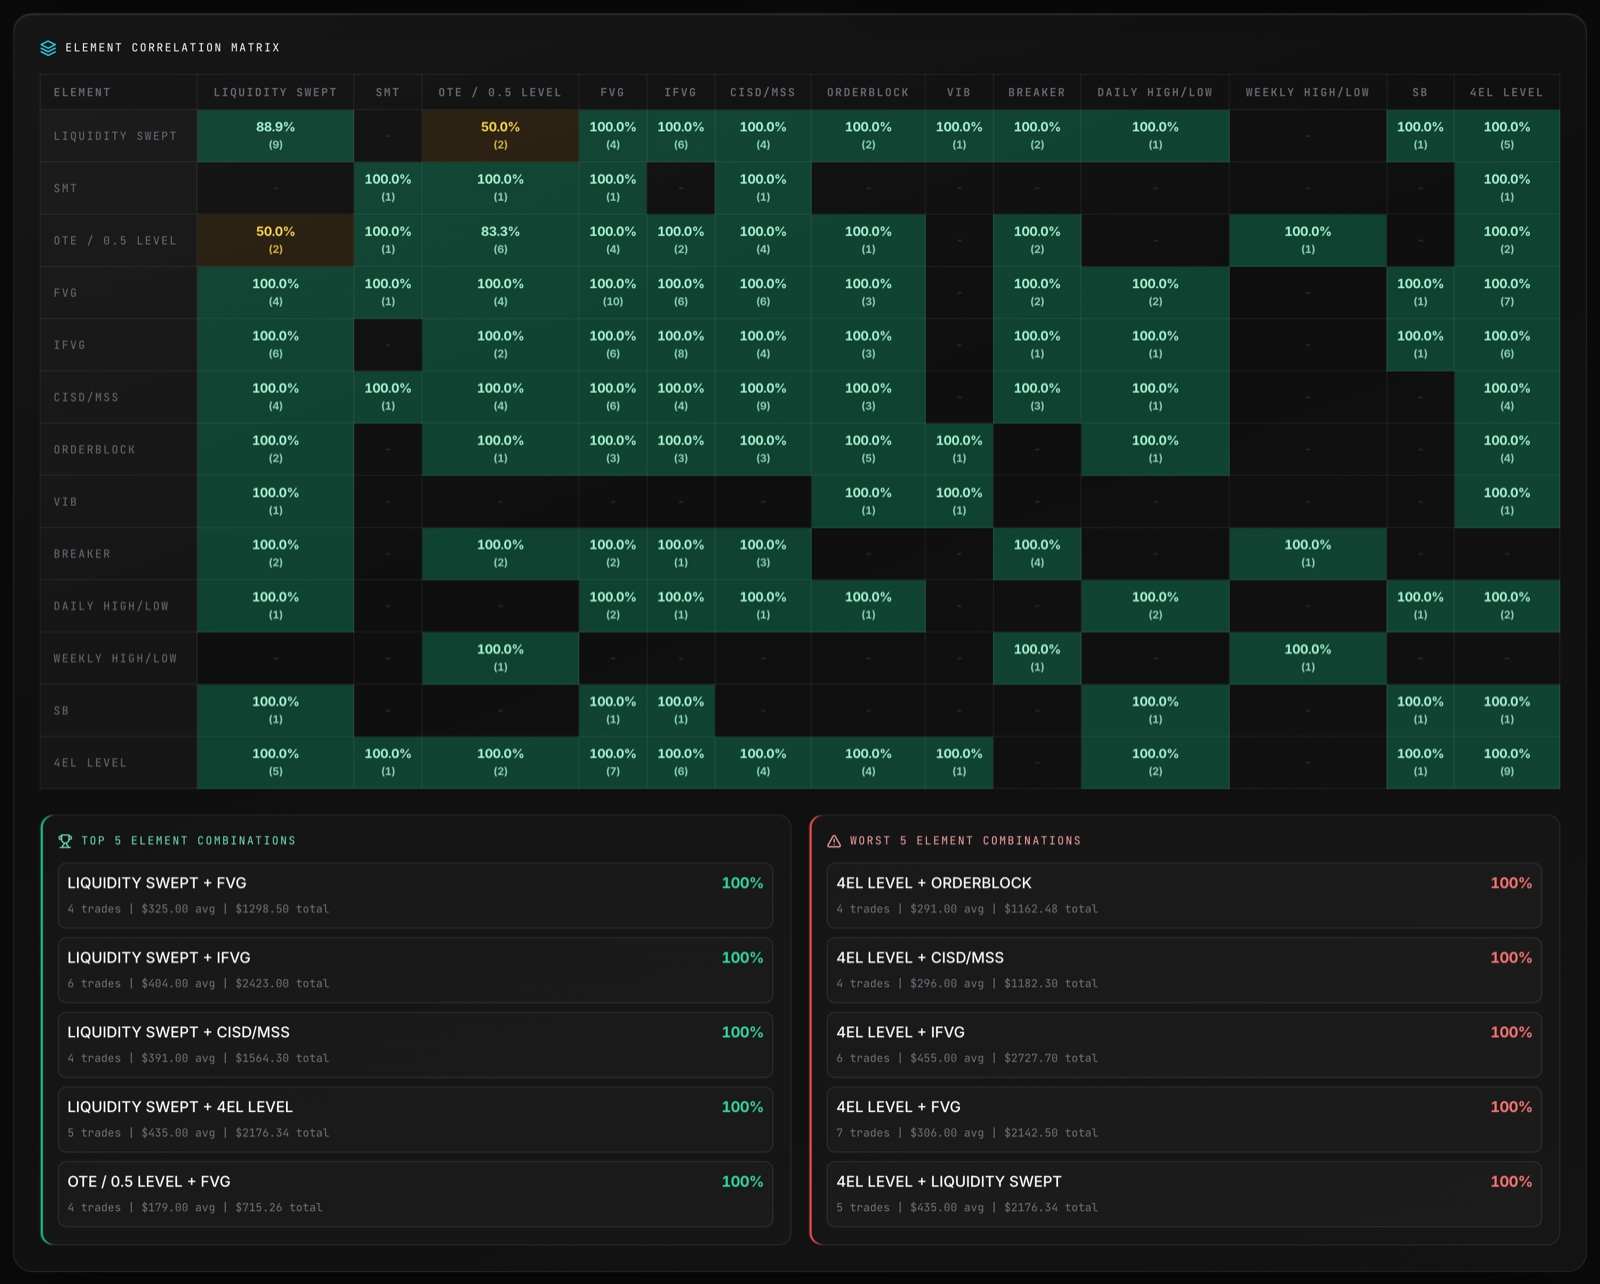Screen dimensions: 1600x1284
Task: Open the LIQUIDITY SWEPT + IFVG card
Action: pyautogui.click(x=415, y=970)
